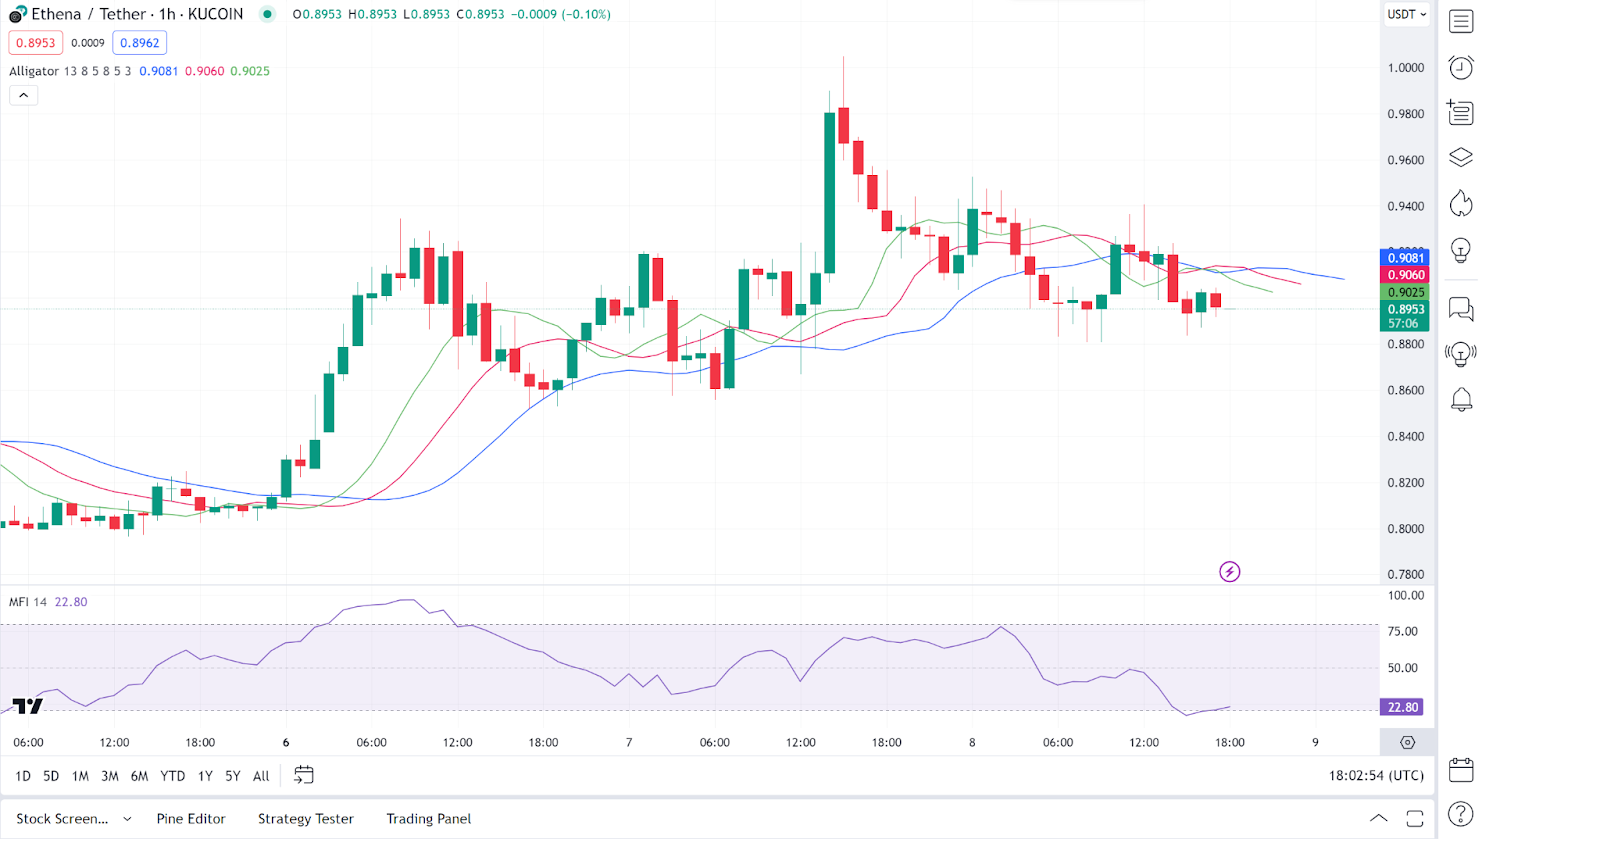
Task: Click the green 0.9025 price axis label
Action: pos(1405,293)
